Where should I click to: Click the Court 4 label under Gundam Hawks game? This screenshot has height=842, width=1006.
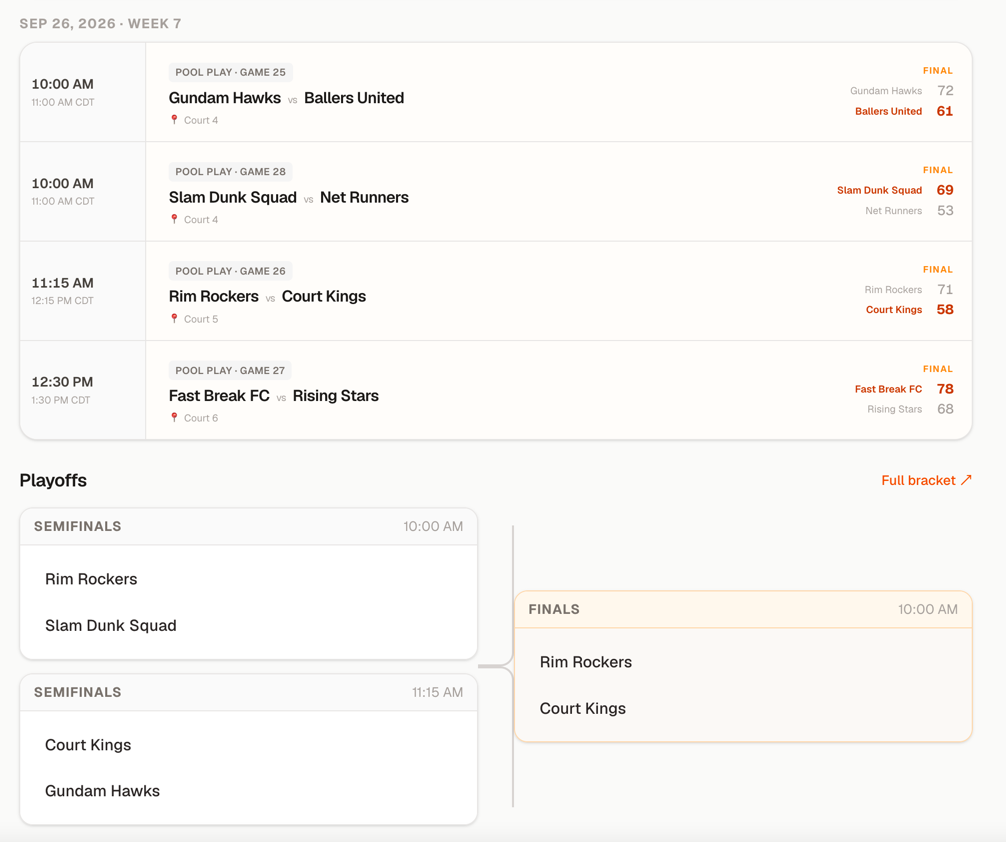201,120
